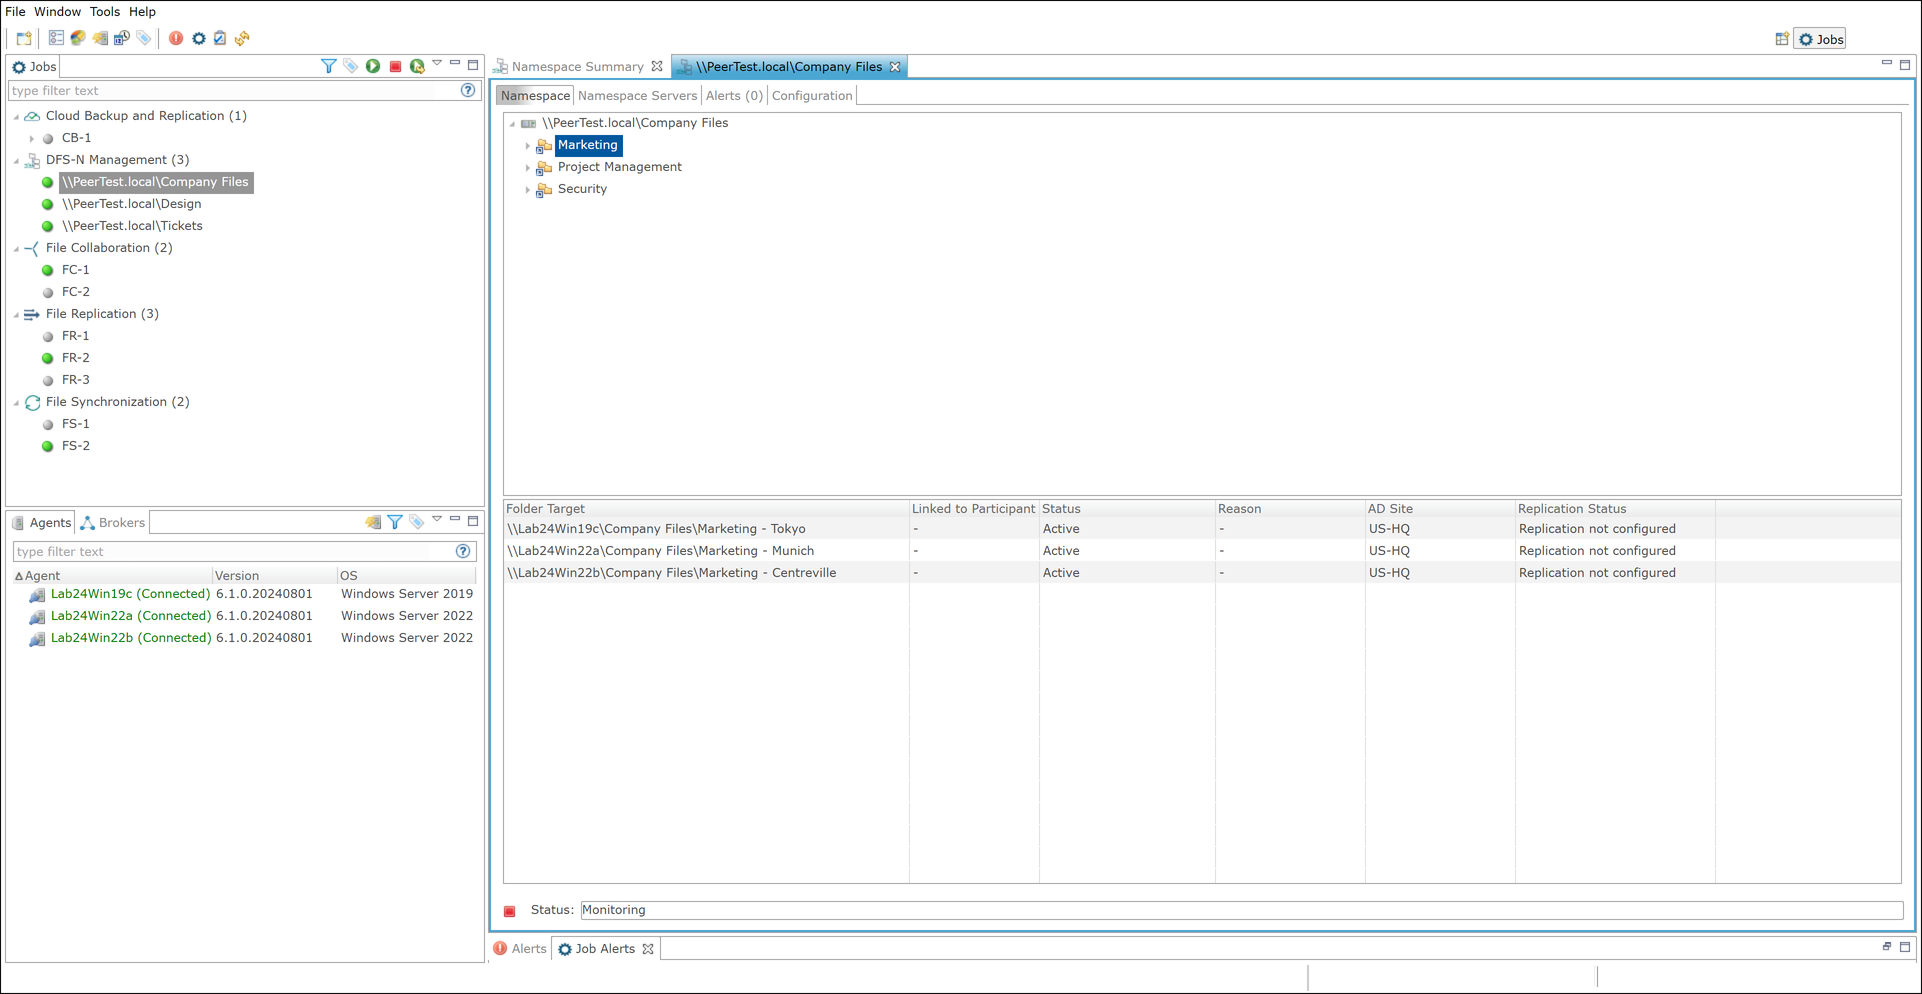1922x994 pixels.
Task: Click the Create New Job toolbar icon
Action: (x=24, y=39)
